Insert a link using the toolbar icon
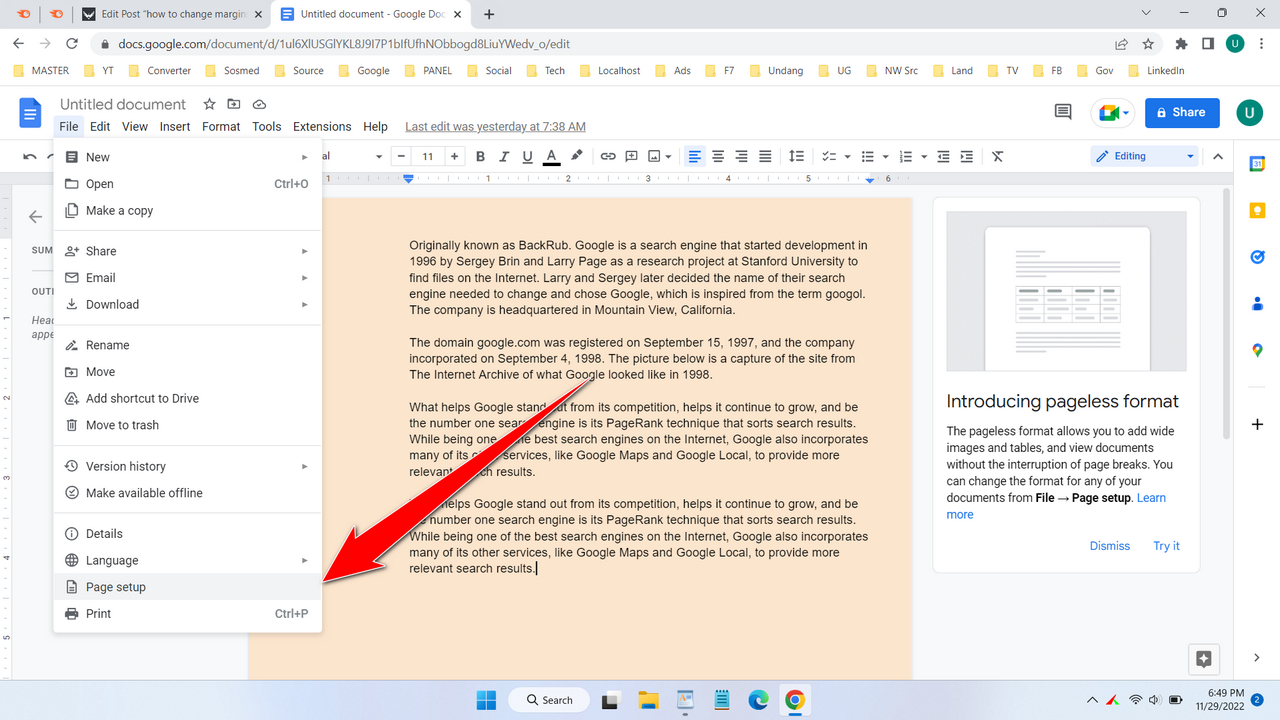 [608, 156]
